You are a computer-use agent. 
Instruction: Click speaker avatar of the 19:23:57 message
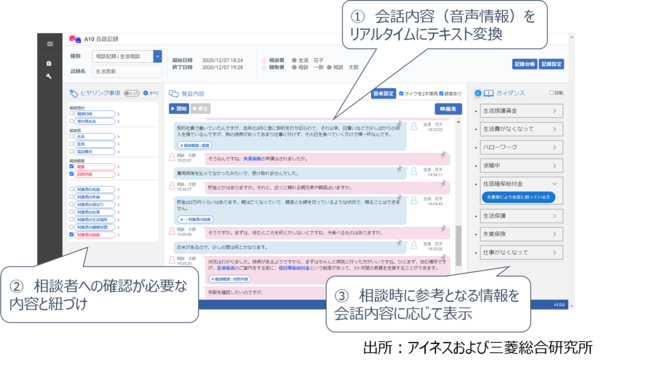172,157
